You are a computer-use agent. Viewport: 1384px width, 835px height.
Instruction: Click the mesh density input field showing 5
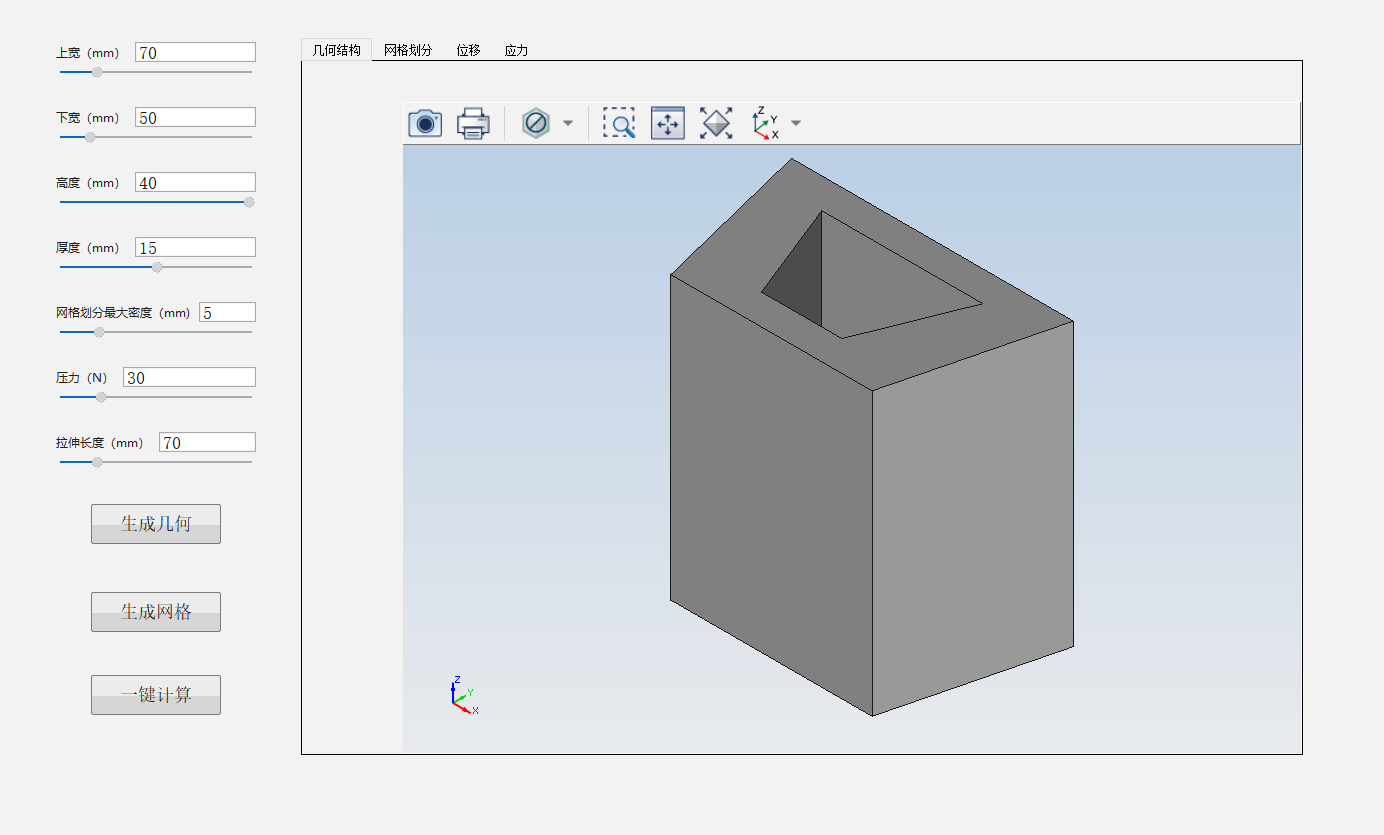(228, 312)
